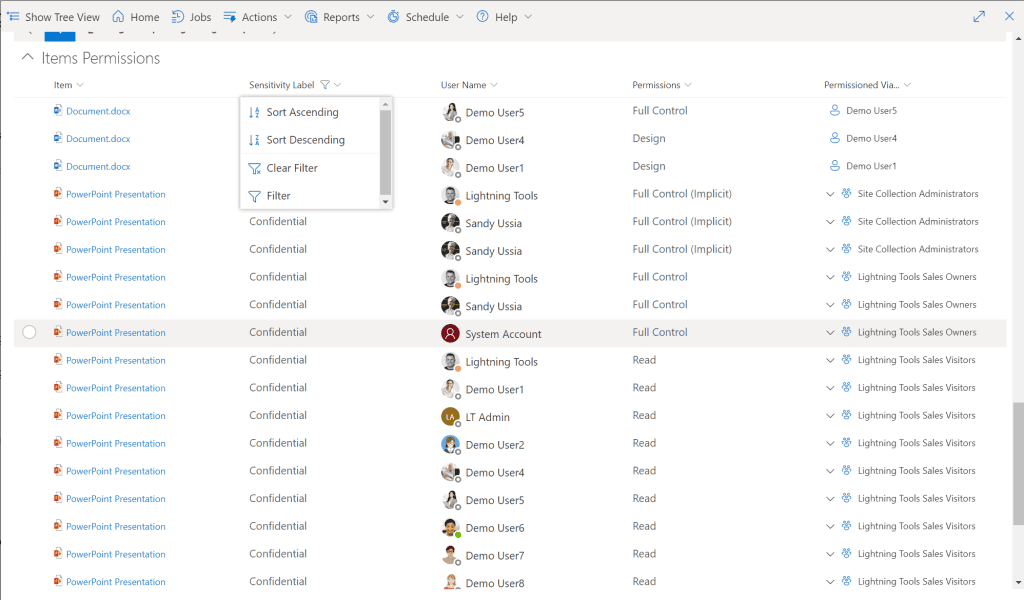Click the Actions toolbar icon
Screen dimensions: 1024x600
click(x=227, y=16)
